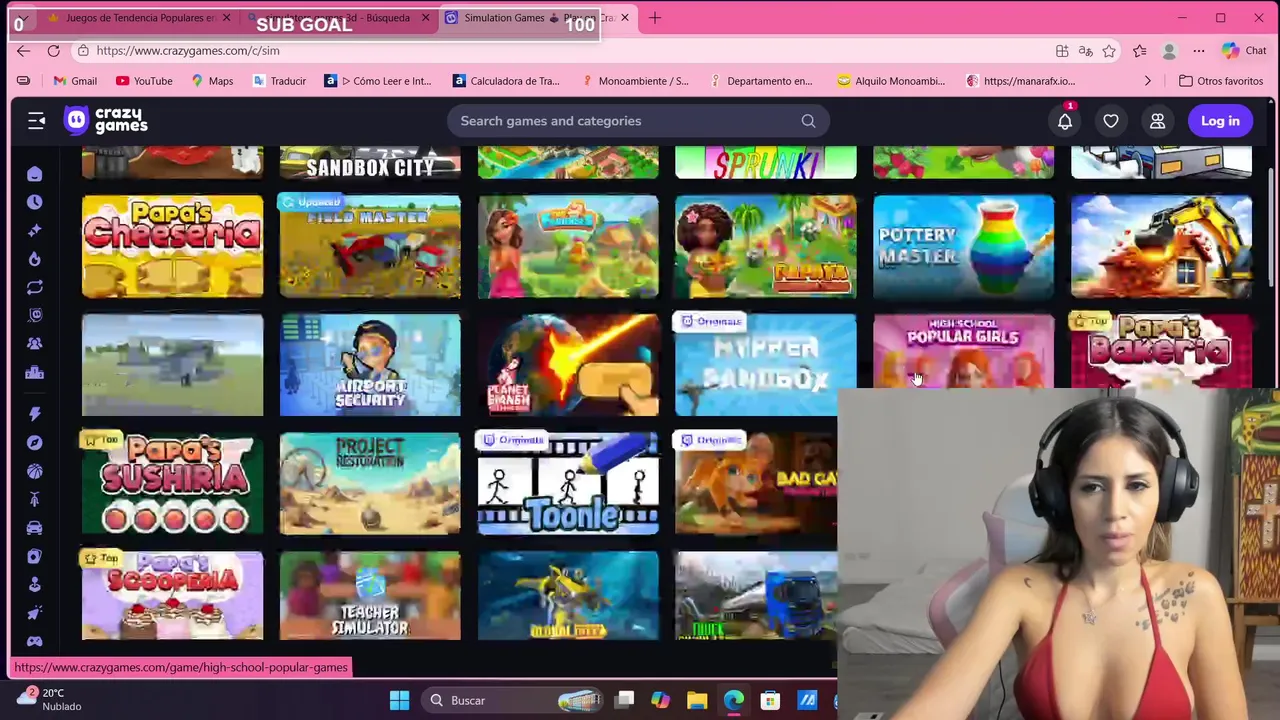Image resolution: width=1280 pixels, height=720 pixels.
Task: Click the search magnifier icon
Action: pos(808,121)
